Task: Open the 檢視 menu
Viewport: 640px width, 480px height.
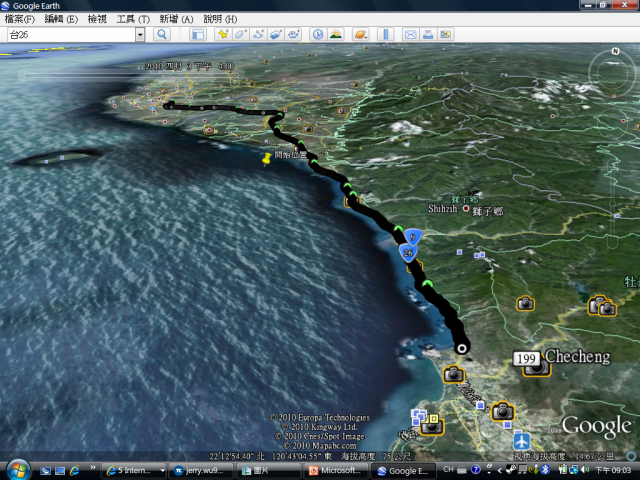Action: pos(97,19)
